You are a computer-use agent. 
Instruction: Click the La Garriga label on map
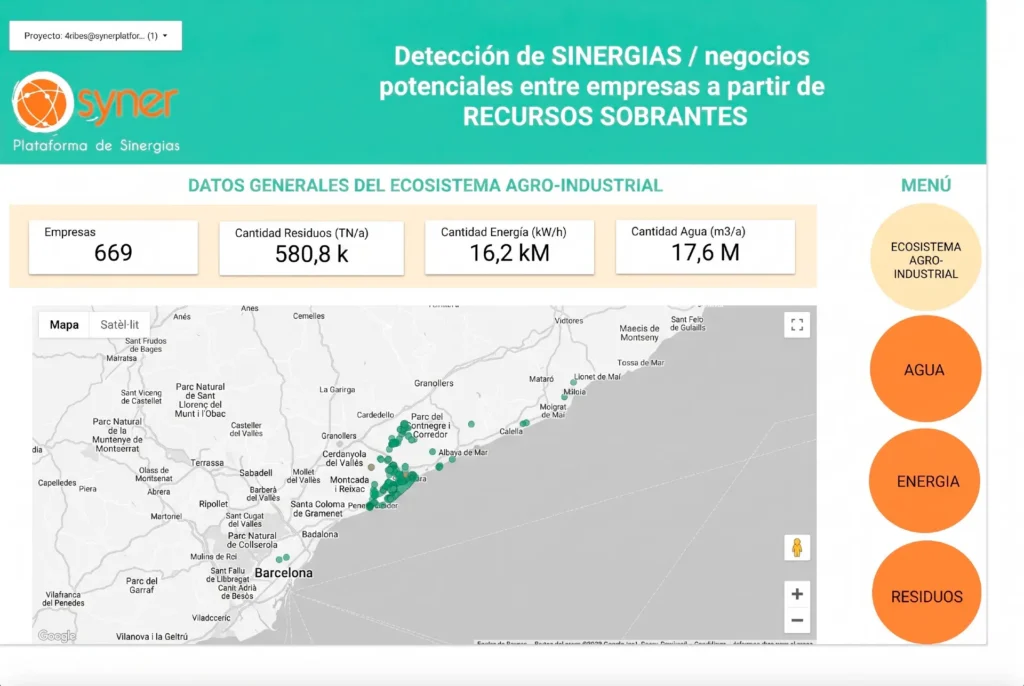(x=337, y=389)
